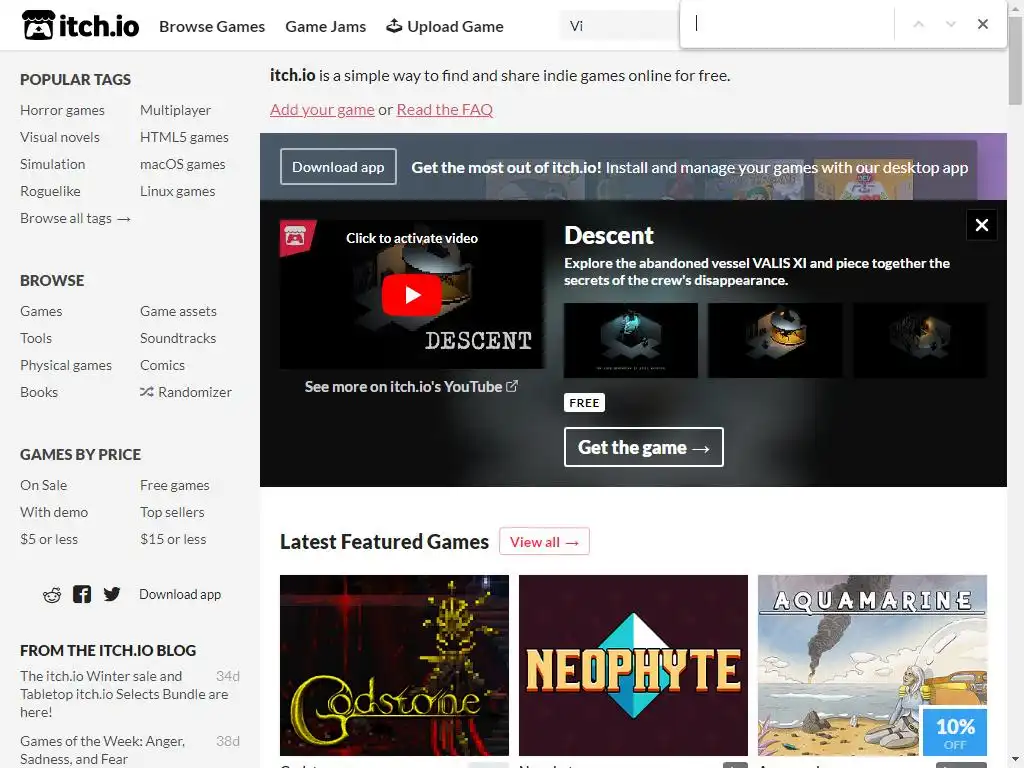Click View all featured games
1024x768 pixels.
pos(544,541)
